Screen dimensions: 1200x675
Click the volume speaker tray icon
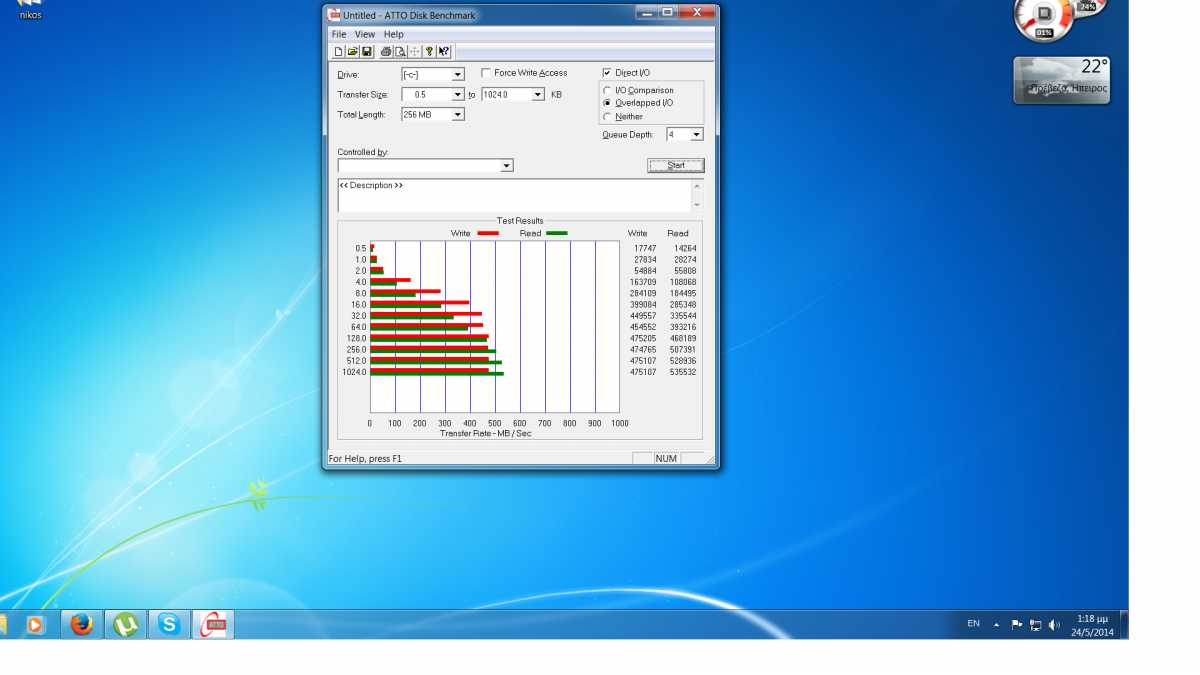(x=1054, y=625)
